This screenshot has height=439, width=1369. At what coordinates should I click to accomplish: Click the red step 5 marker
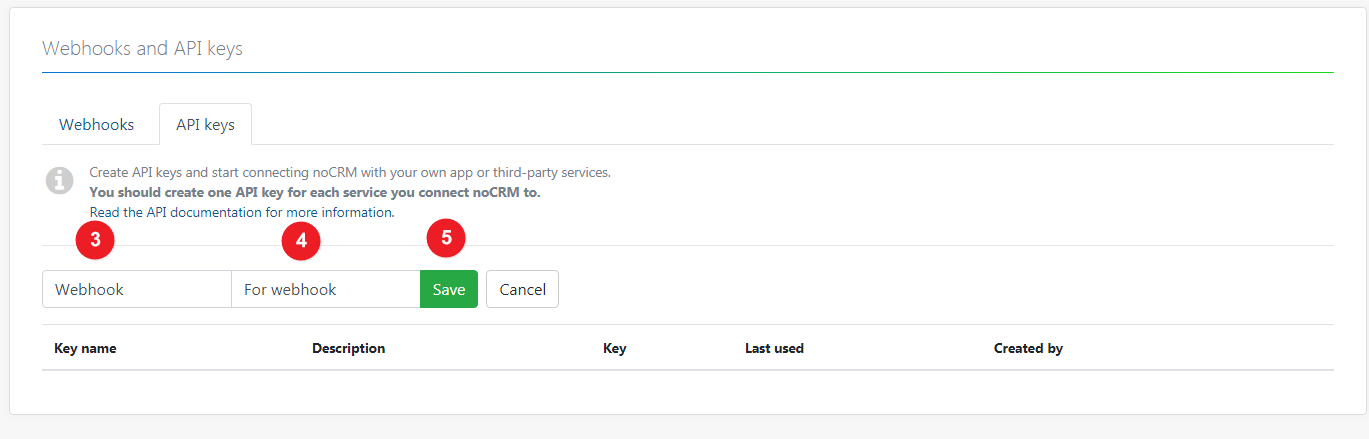446,238
